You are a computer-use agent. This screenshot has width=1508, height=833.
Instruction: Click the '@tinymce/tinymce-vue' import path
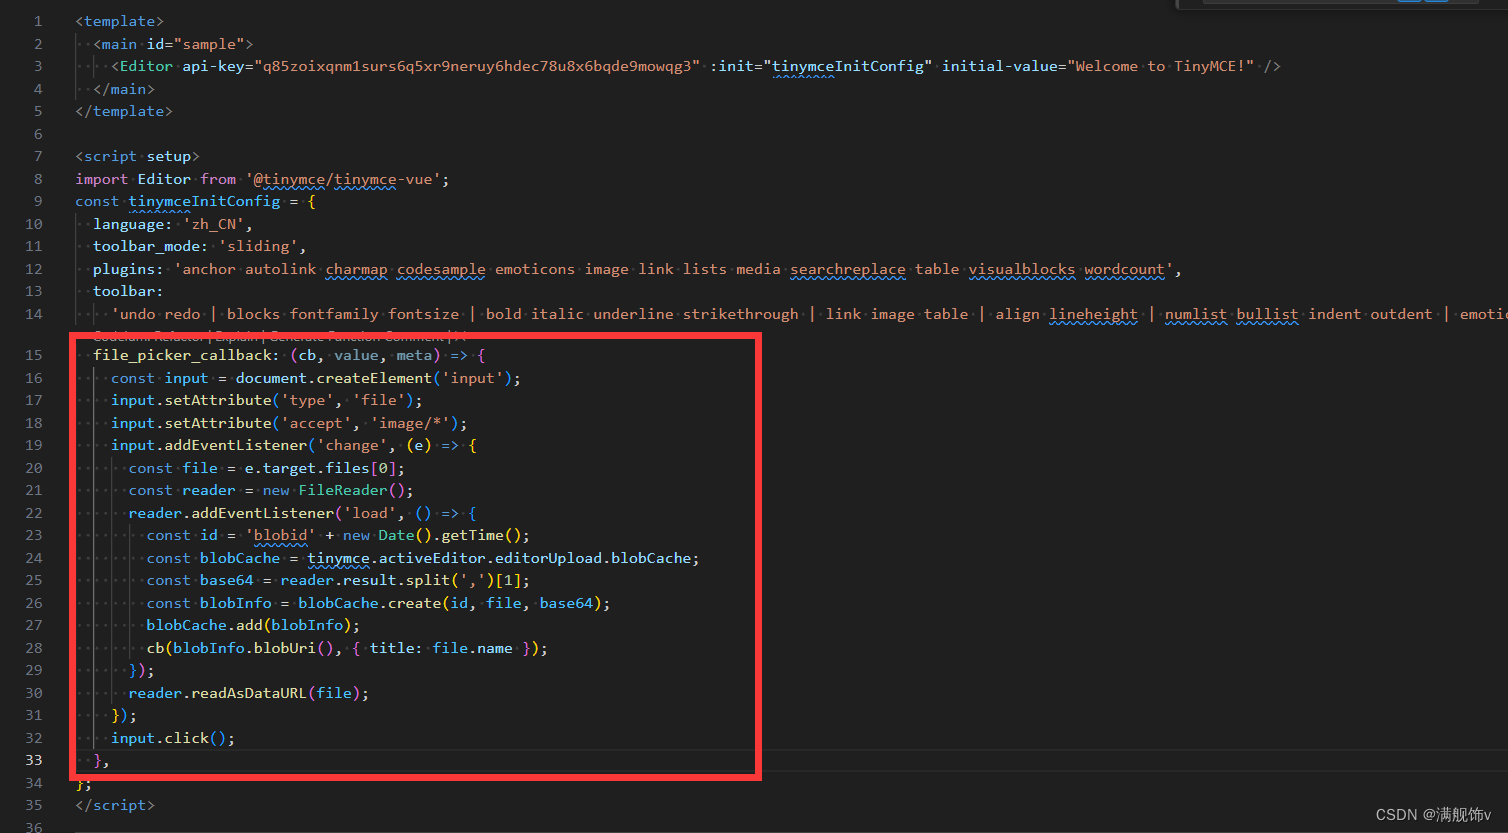point(343,179)
